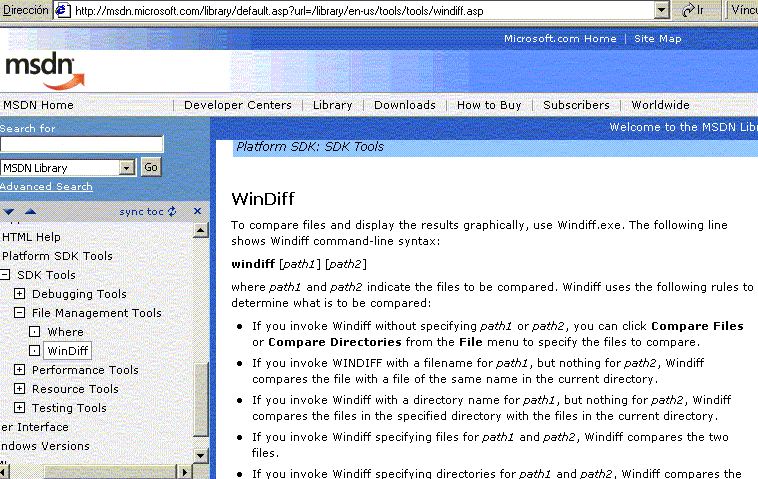Open How to Buy menu item
Screen dimensions: 758x479
pos(489,105)
